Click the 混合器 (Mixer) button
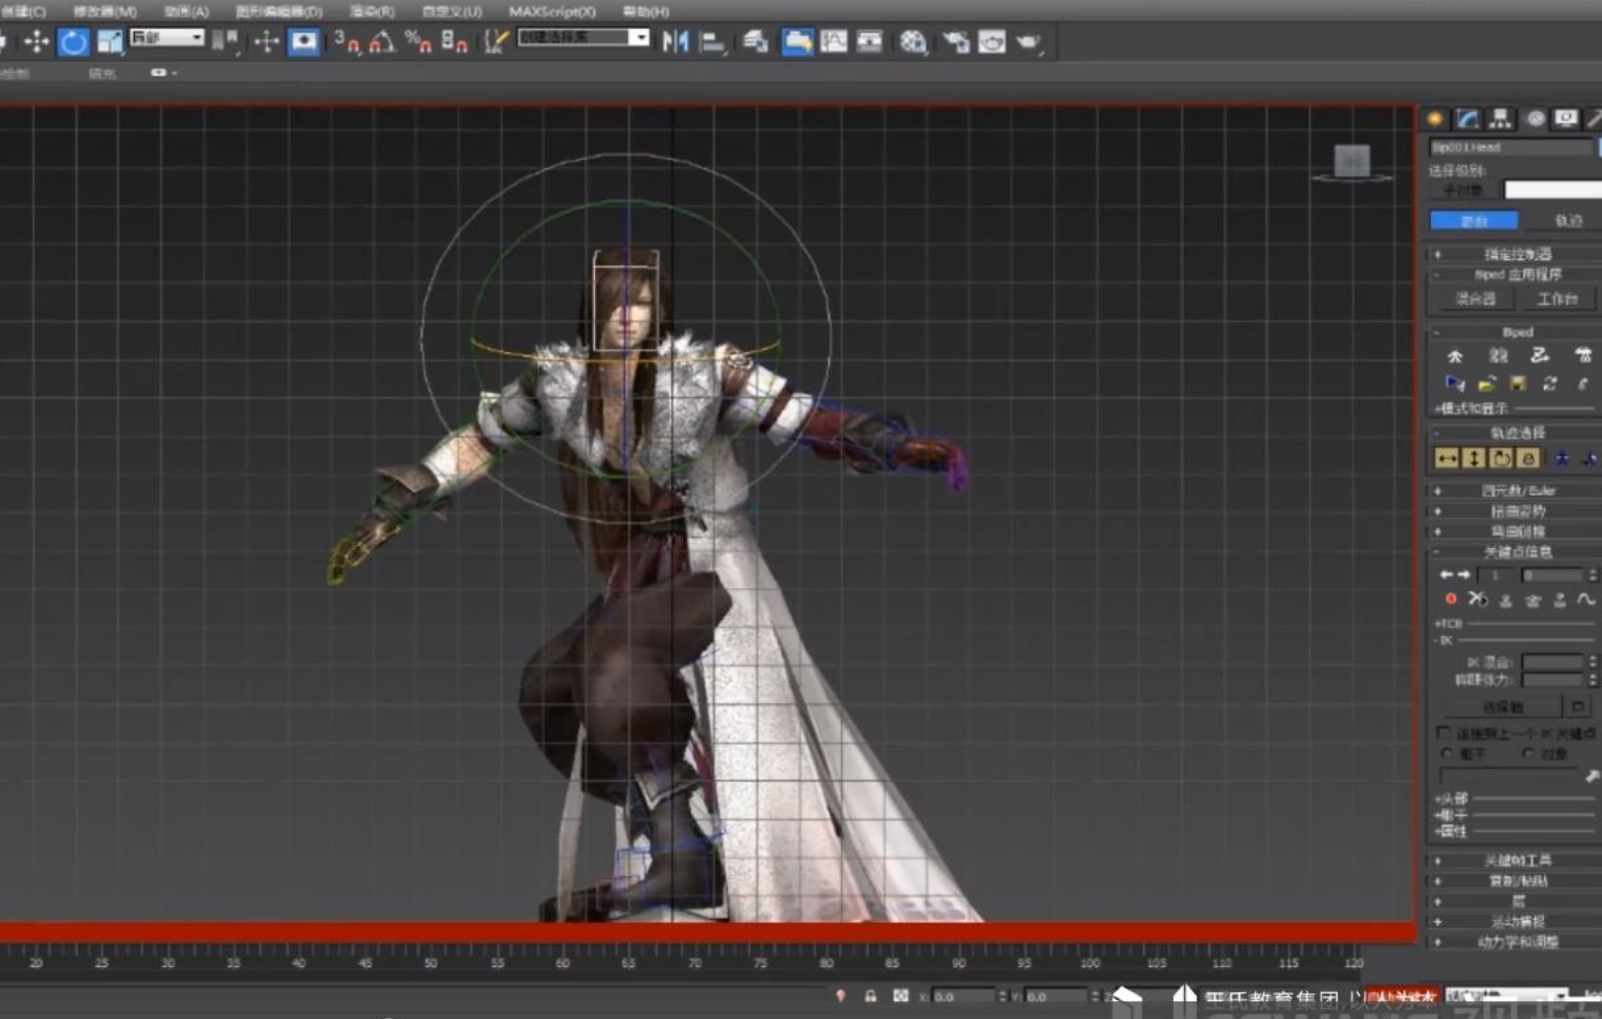The width and height of the screenshot is (1602, 1019). pos(1475,299)
